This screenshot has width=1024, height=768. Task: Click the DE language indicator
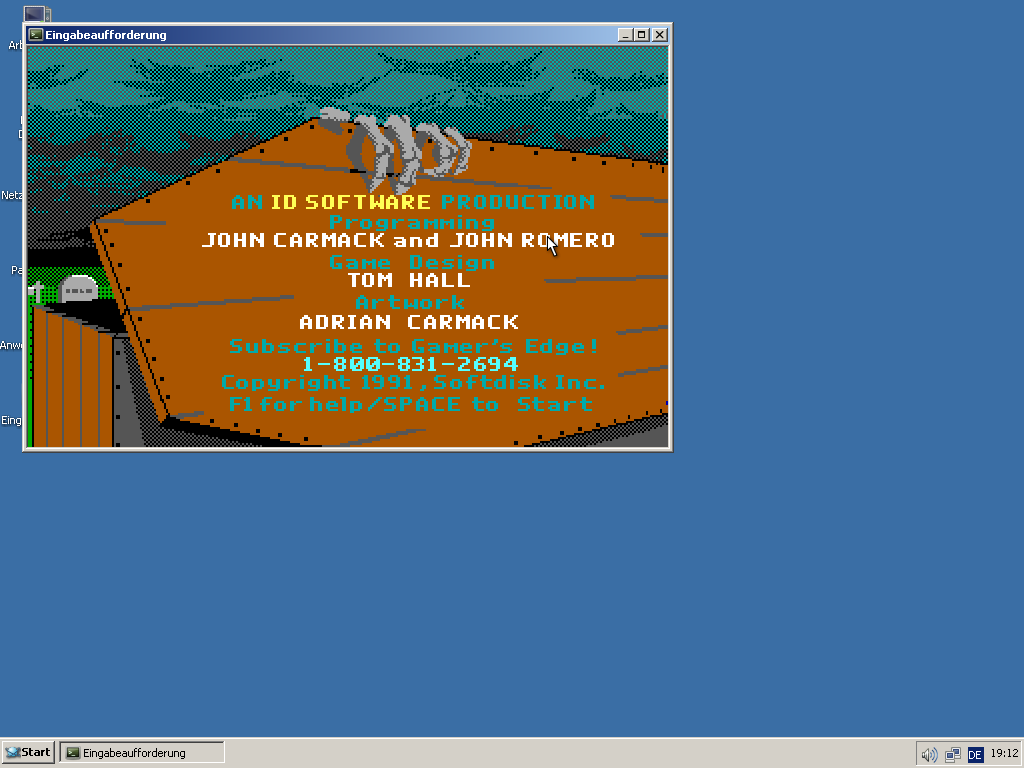coord(975,755)
